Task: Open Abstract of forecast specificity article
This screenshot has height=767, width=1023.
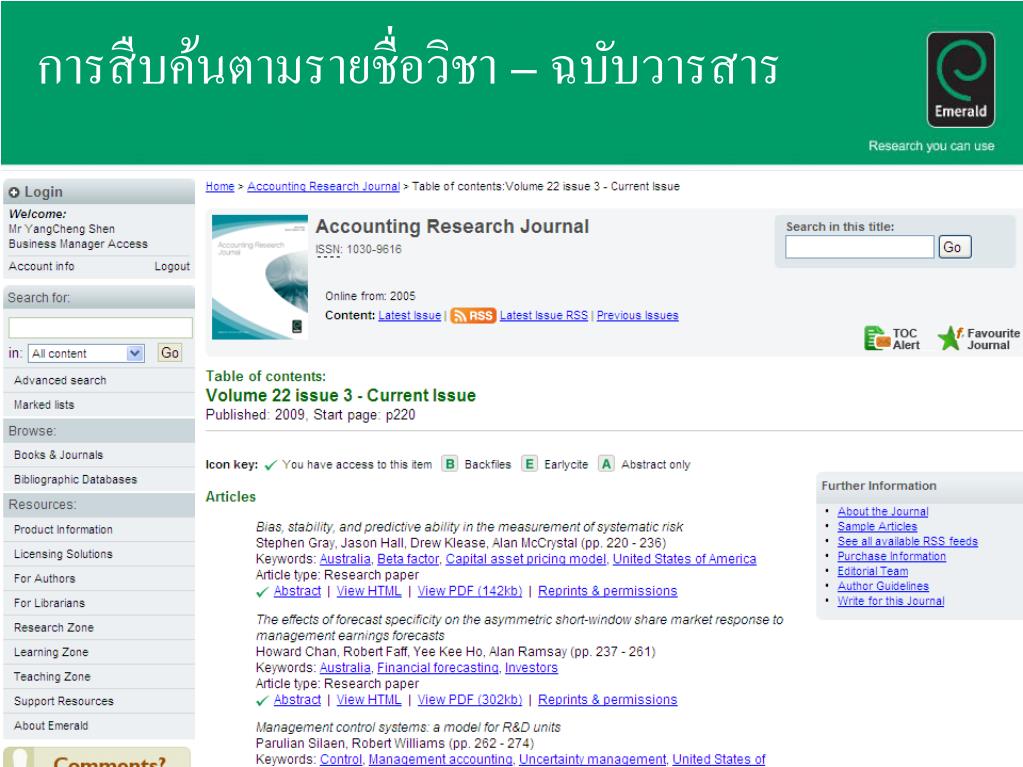Action: (298, 700)
